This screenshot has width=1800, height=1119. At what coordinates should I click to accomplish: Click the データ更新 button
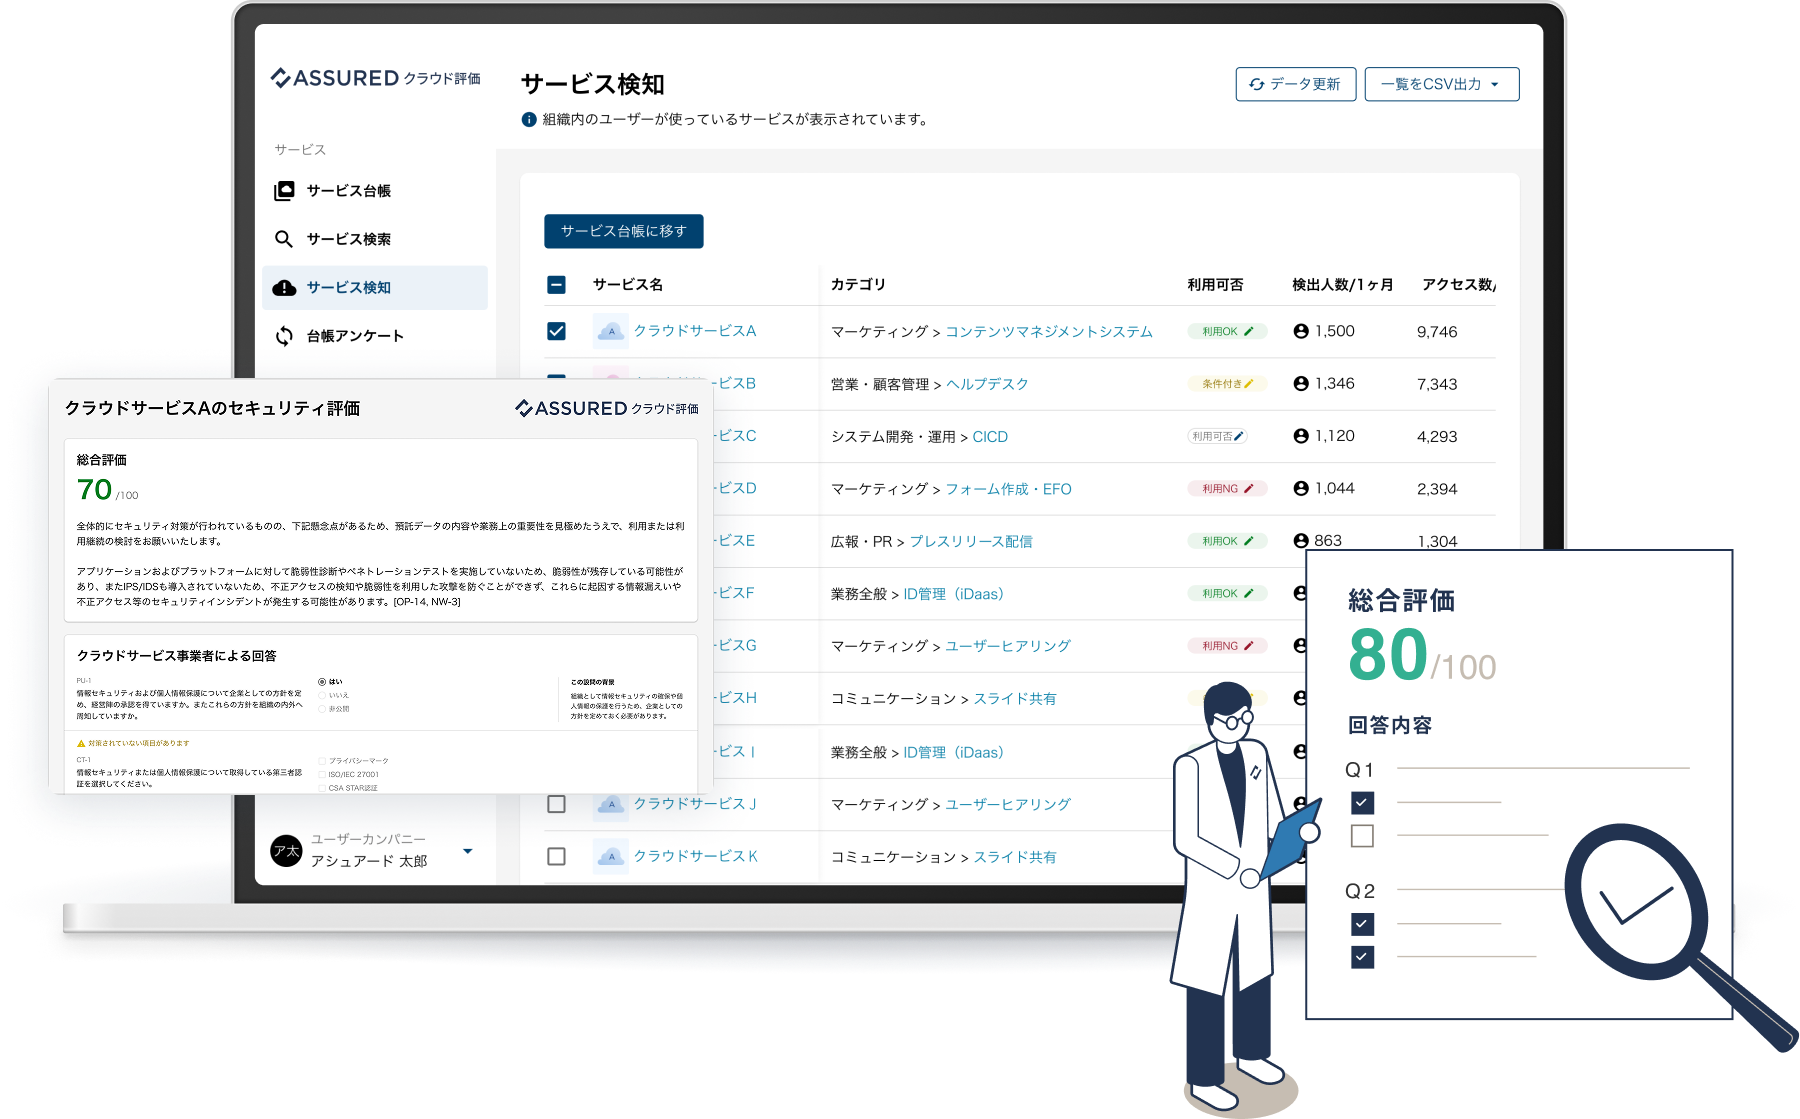1295,85
